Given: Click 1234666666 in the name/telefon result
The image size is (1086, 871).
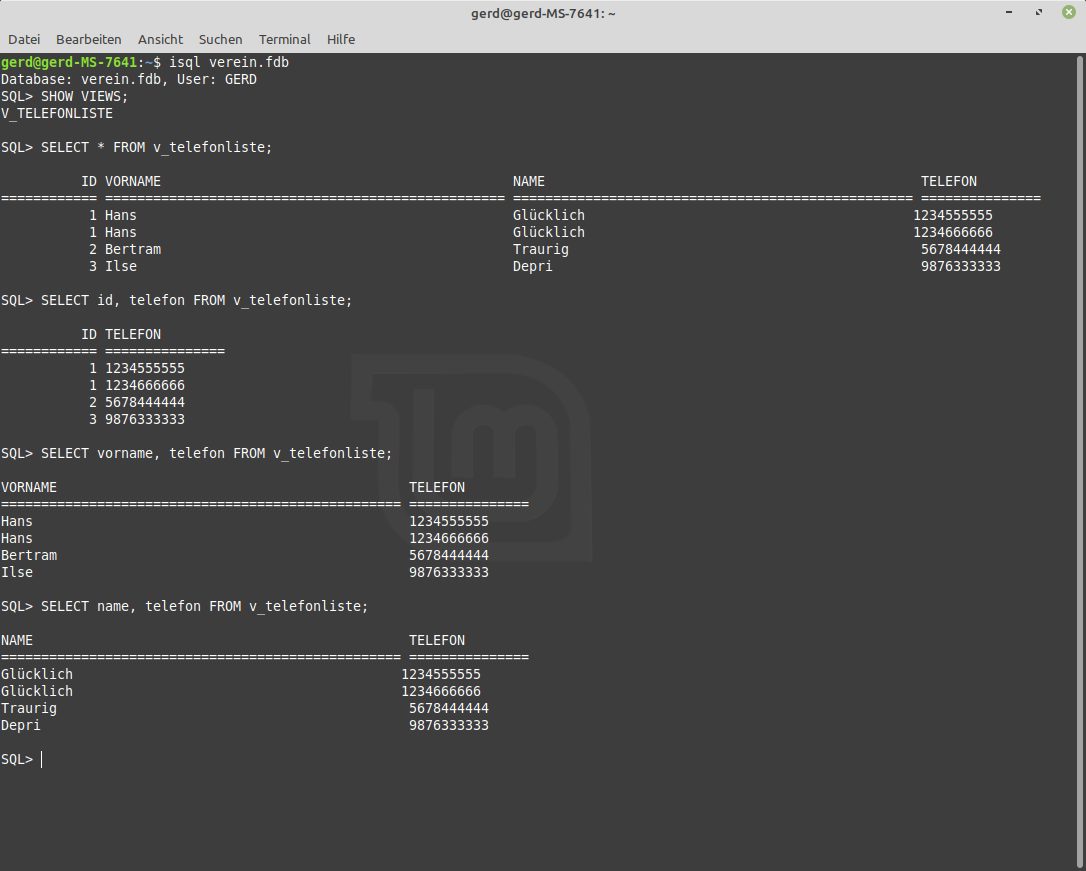Looking at the screenshot, I should 441,692.
